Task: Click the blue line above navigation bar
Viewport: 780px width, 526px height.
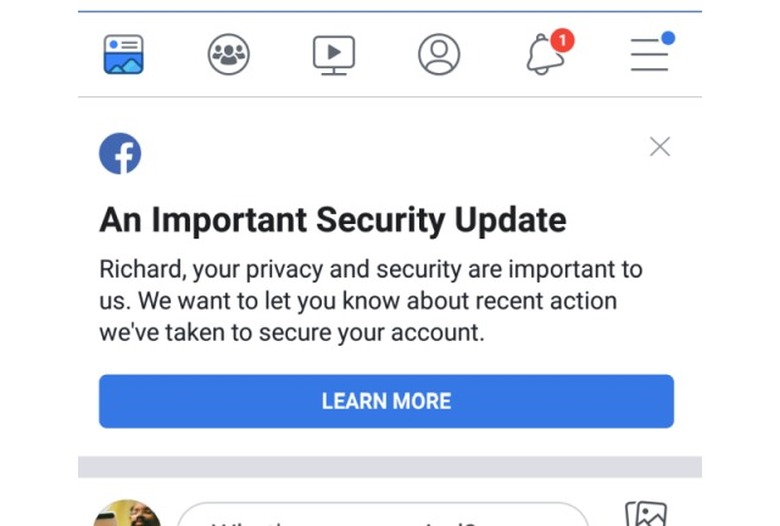Action: 390,11
